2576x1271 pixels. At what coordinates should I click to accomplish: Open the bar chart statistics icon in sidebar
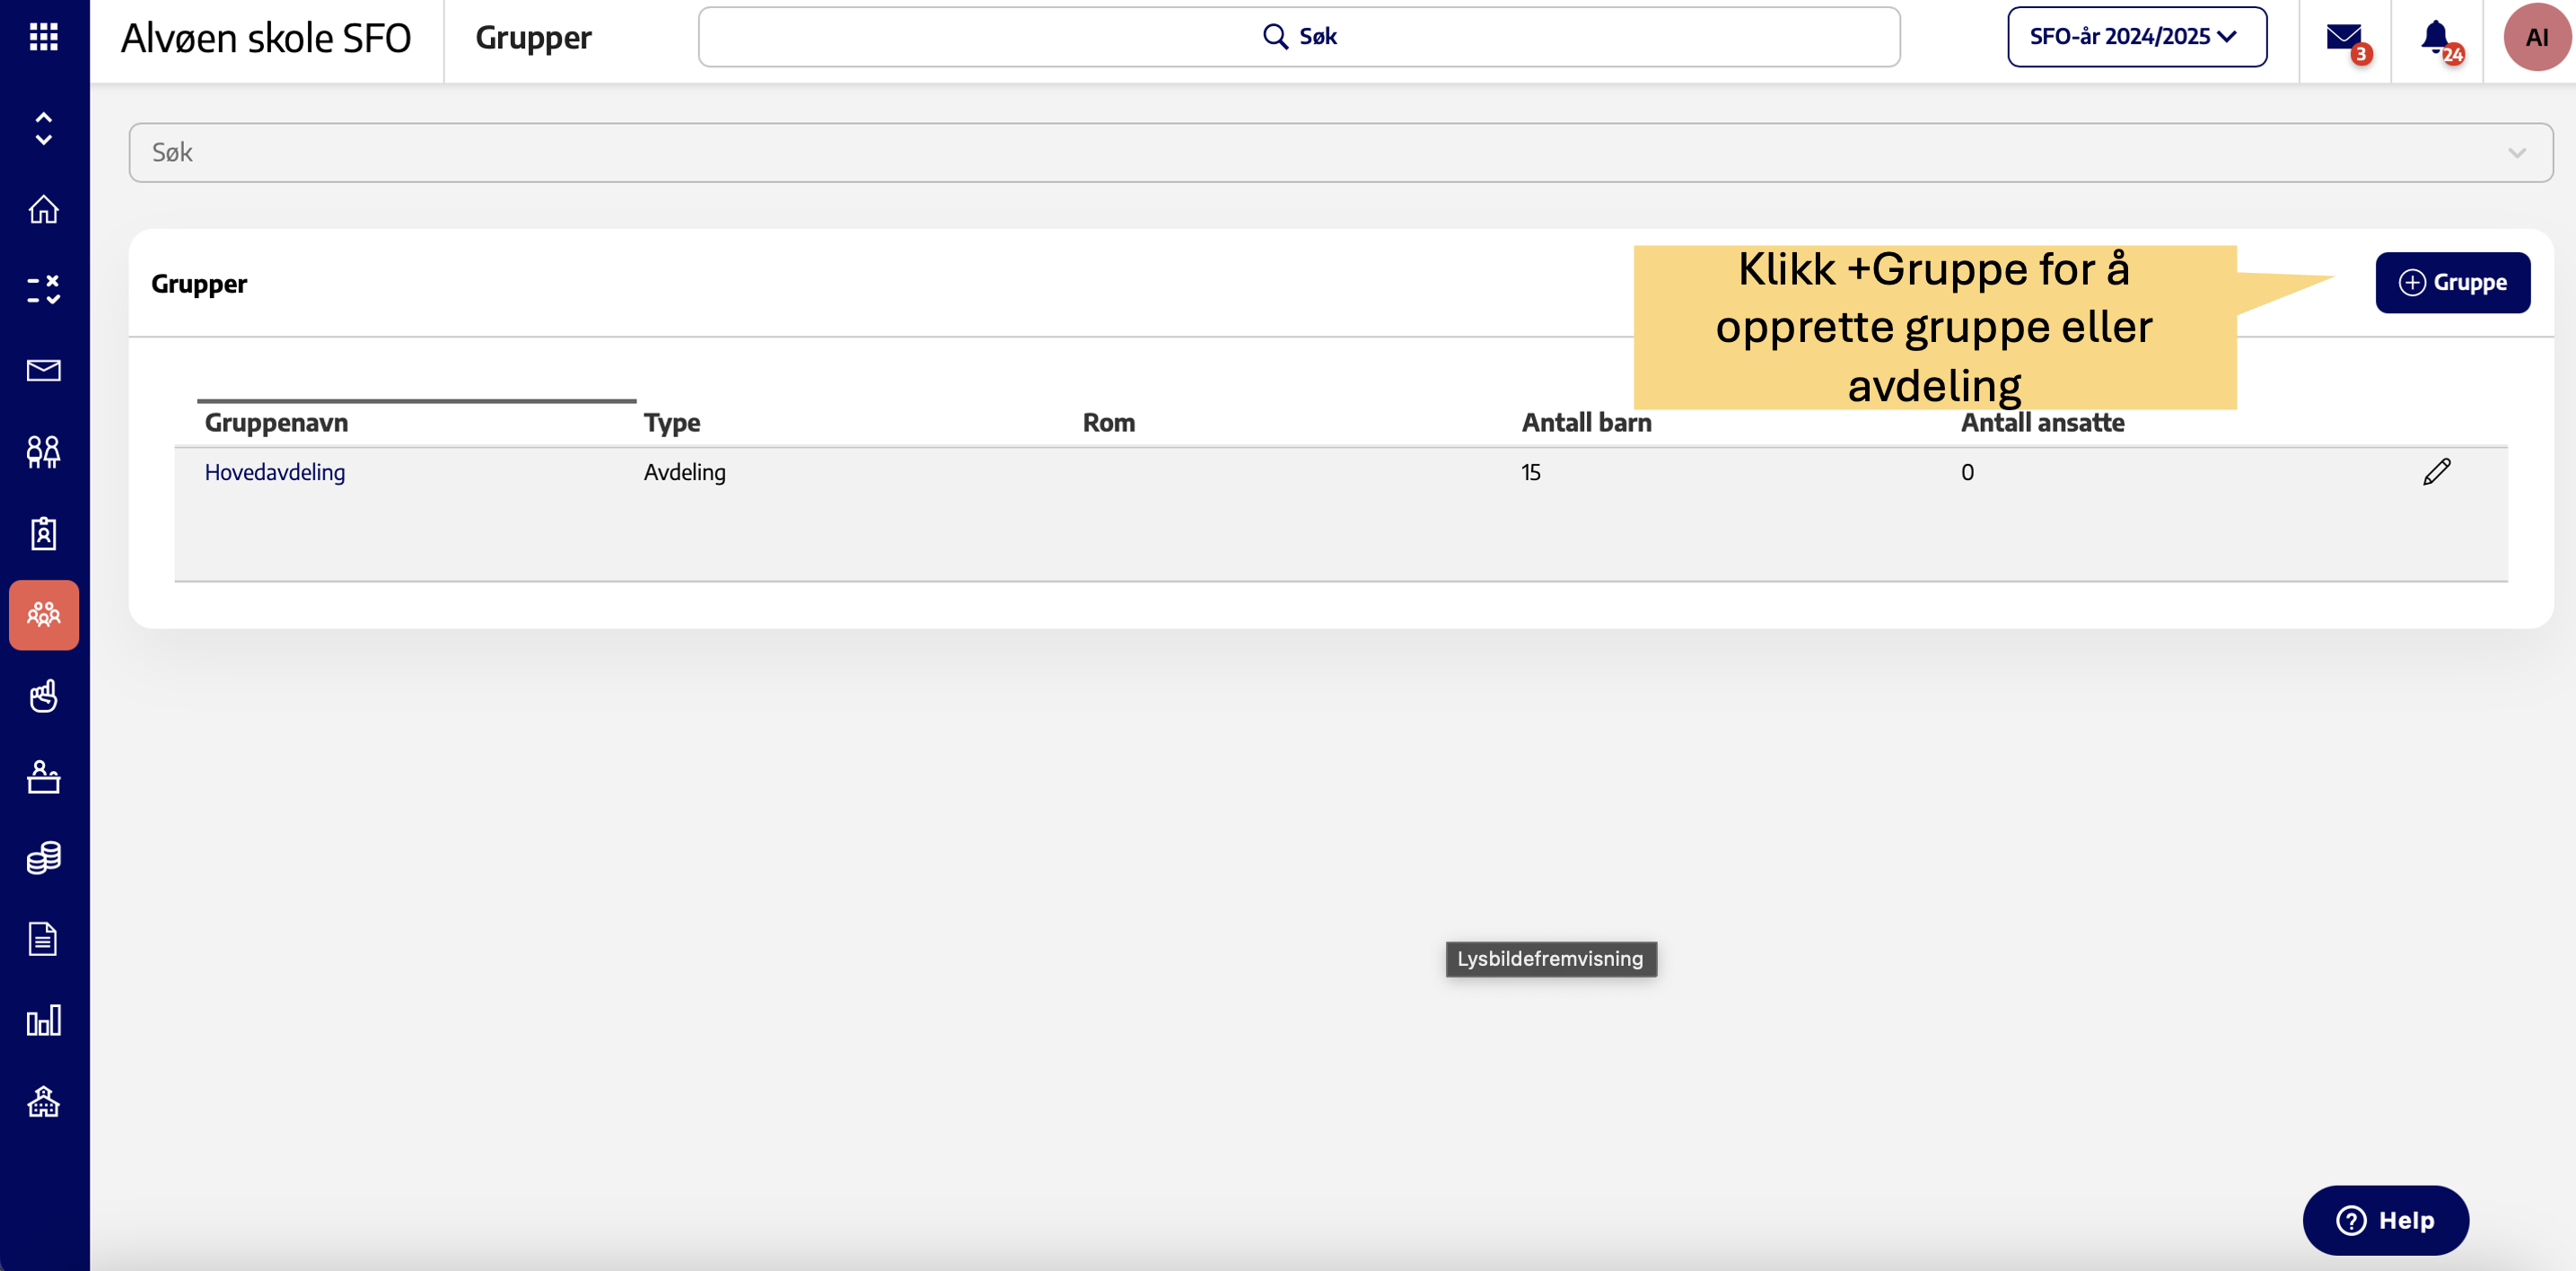[43, 1020]
